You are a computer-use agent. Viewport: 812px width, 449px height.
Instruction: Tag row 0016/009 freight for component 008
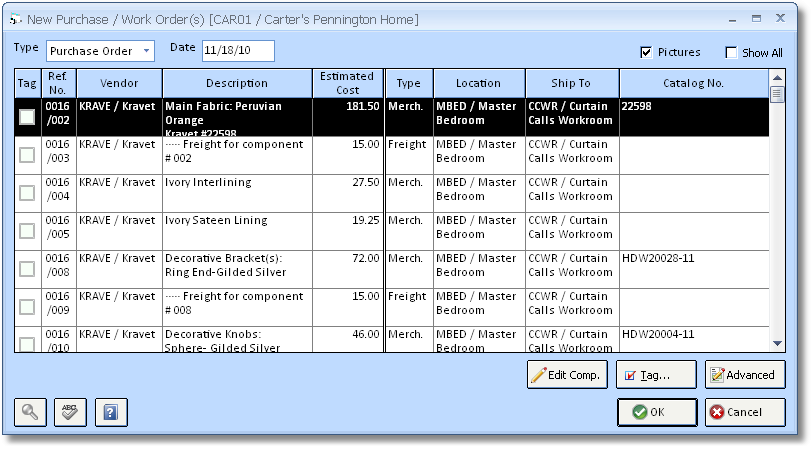click(27, 307)
